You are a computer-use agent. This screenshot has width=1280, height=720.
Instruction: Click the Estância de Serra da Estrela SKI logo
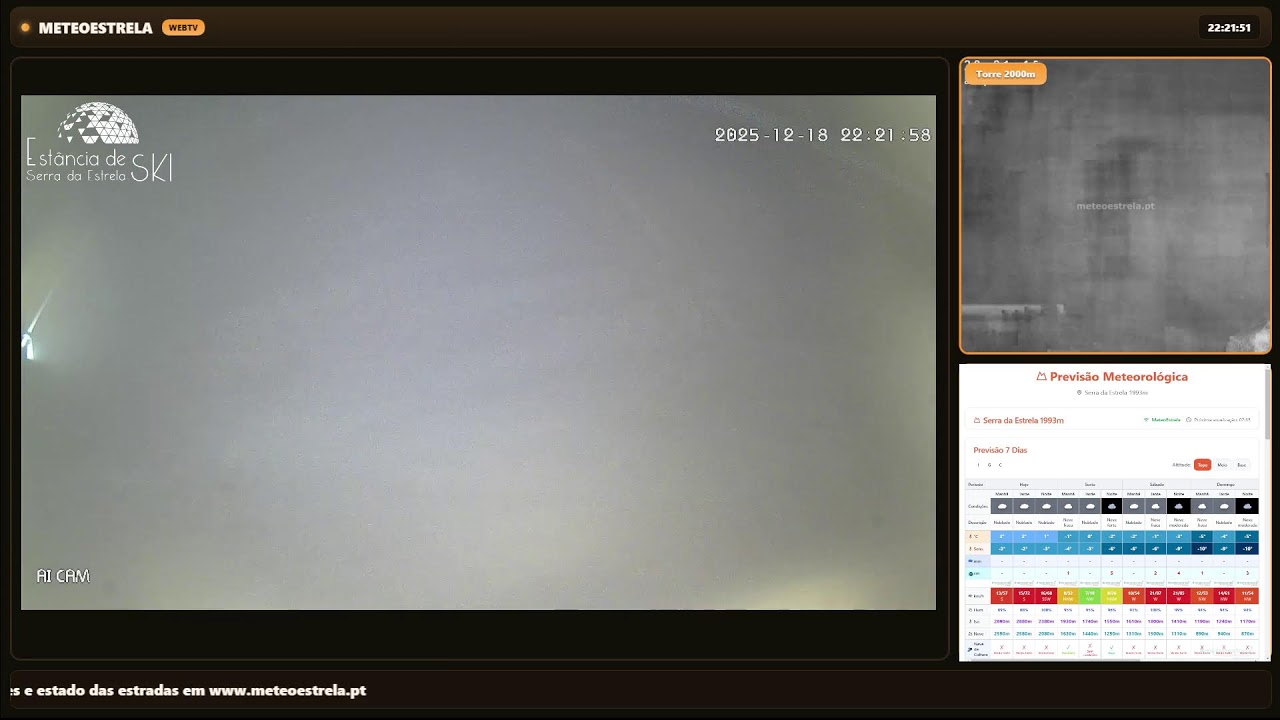[x=99, y=143]
